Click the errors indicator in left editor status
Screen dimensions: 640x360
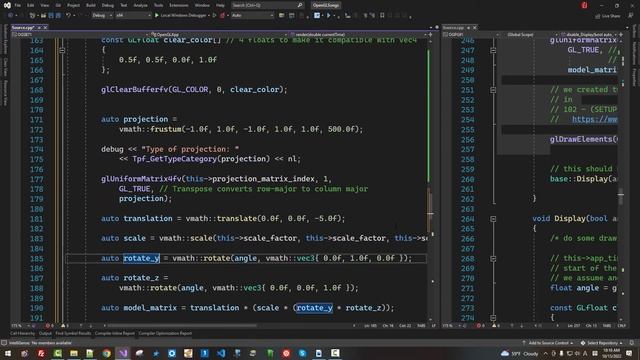point(49,326)
